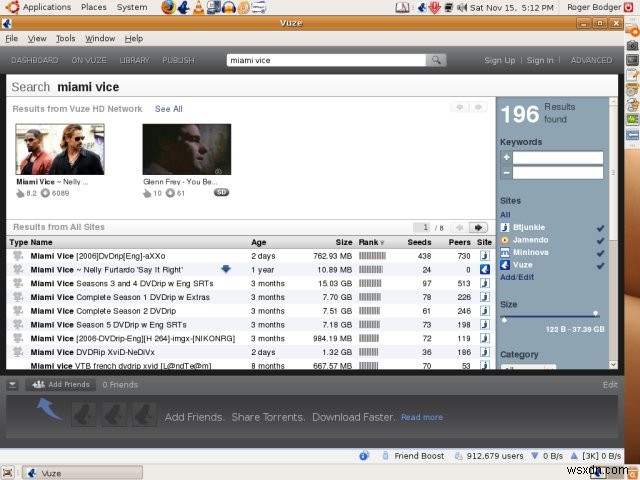This screenshot has width=640, height=480.
Task: Click the Vuze site icon in Nelly Furtado row
Action: tap(484, 269)
